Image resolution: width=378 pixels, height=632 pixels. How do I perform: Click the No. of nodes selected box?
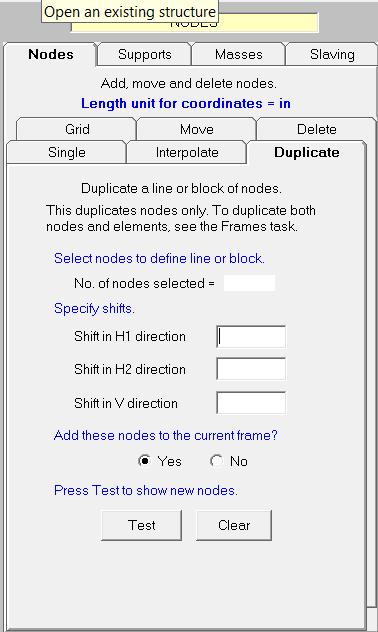click(249, 283)
